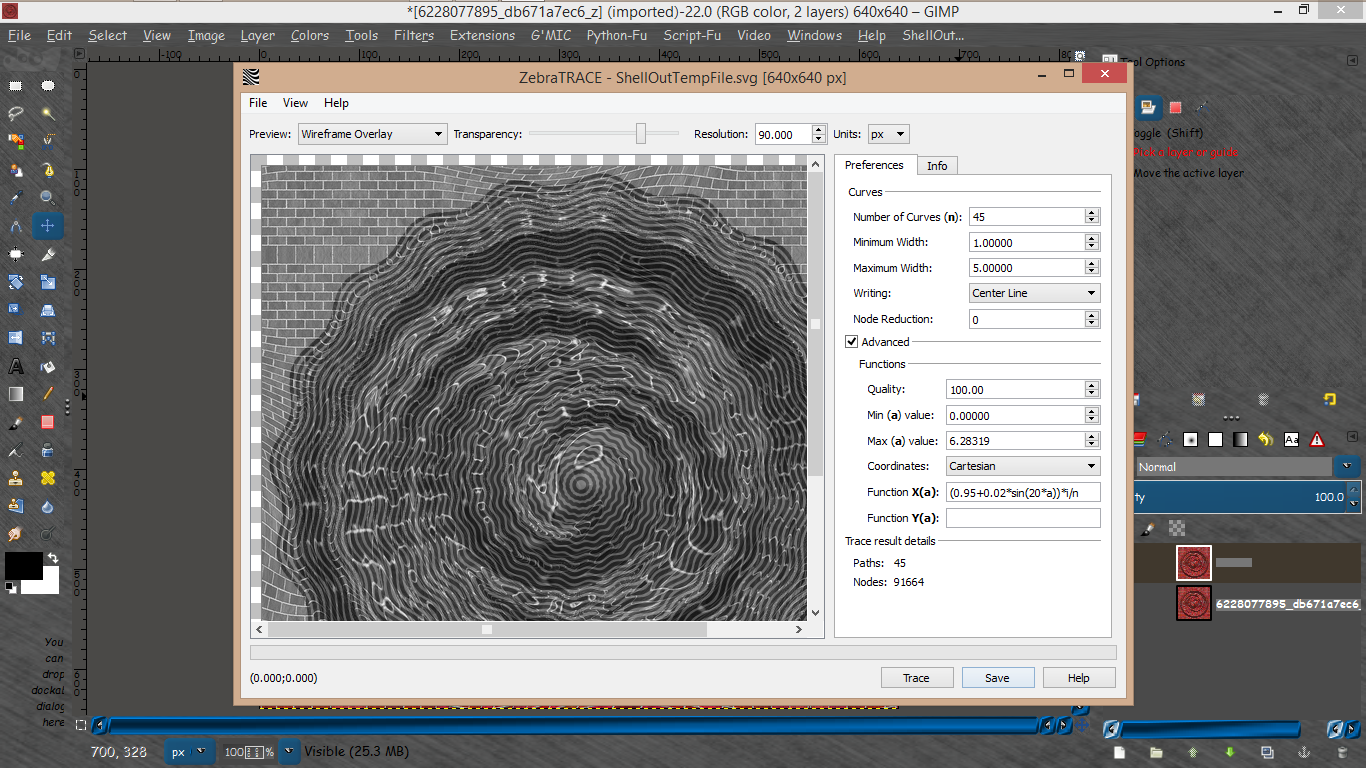Click the Number of Curves field
The image size is (1366, 768).
coord(1027,217)
